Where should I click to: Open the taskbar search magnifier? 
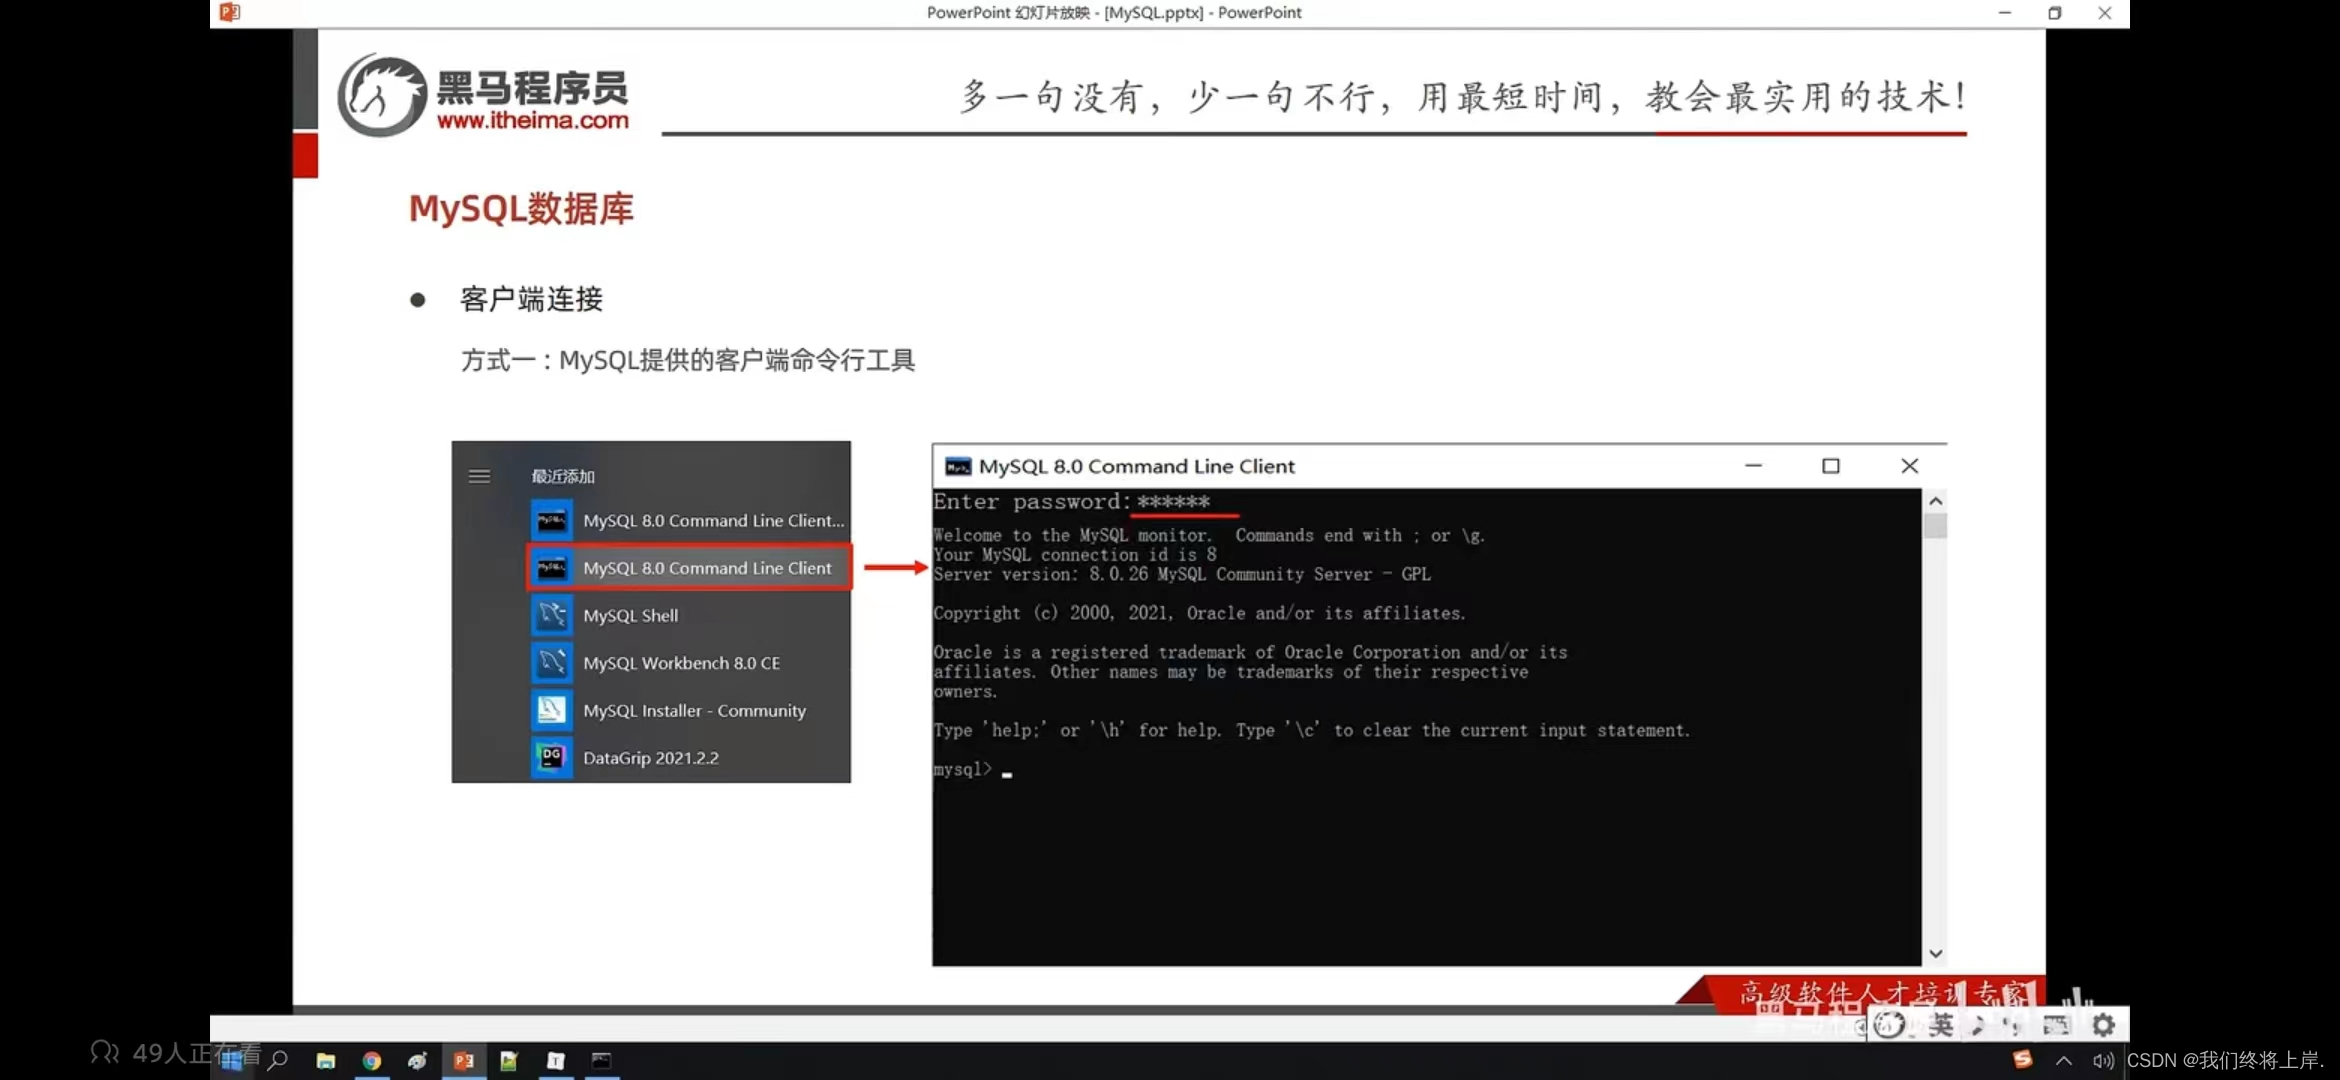(279, 1061)
